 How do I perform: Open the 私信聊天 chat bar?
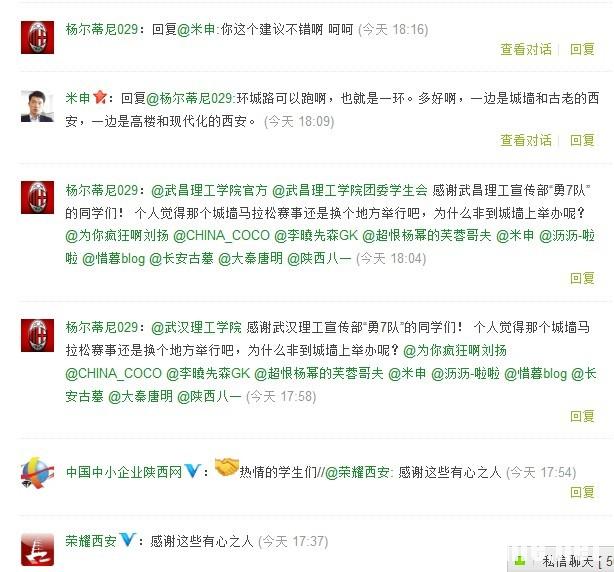pyautogui.click(x=561, y=560)
